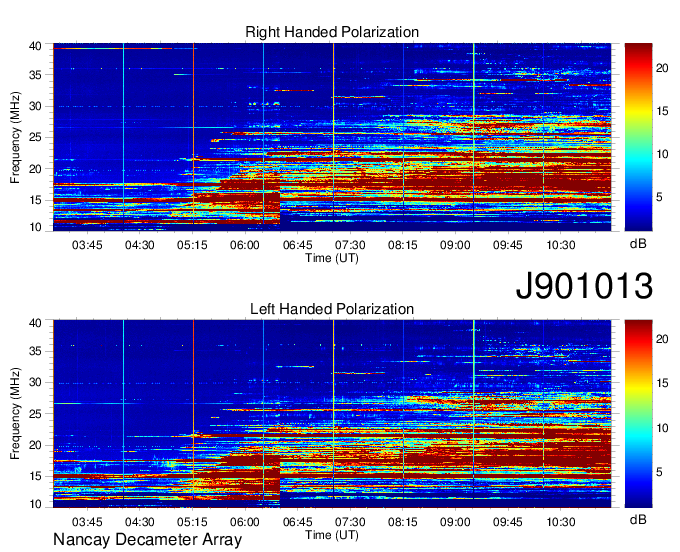680x552 pixels.
Task: Click 10 MHz tick on Right Handed frequency axis
Action: [35, 227]
